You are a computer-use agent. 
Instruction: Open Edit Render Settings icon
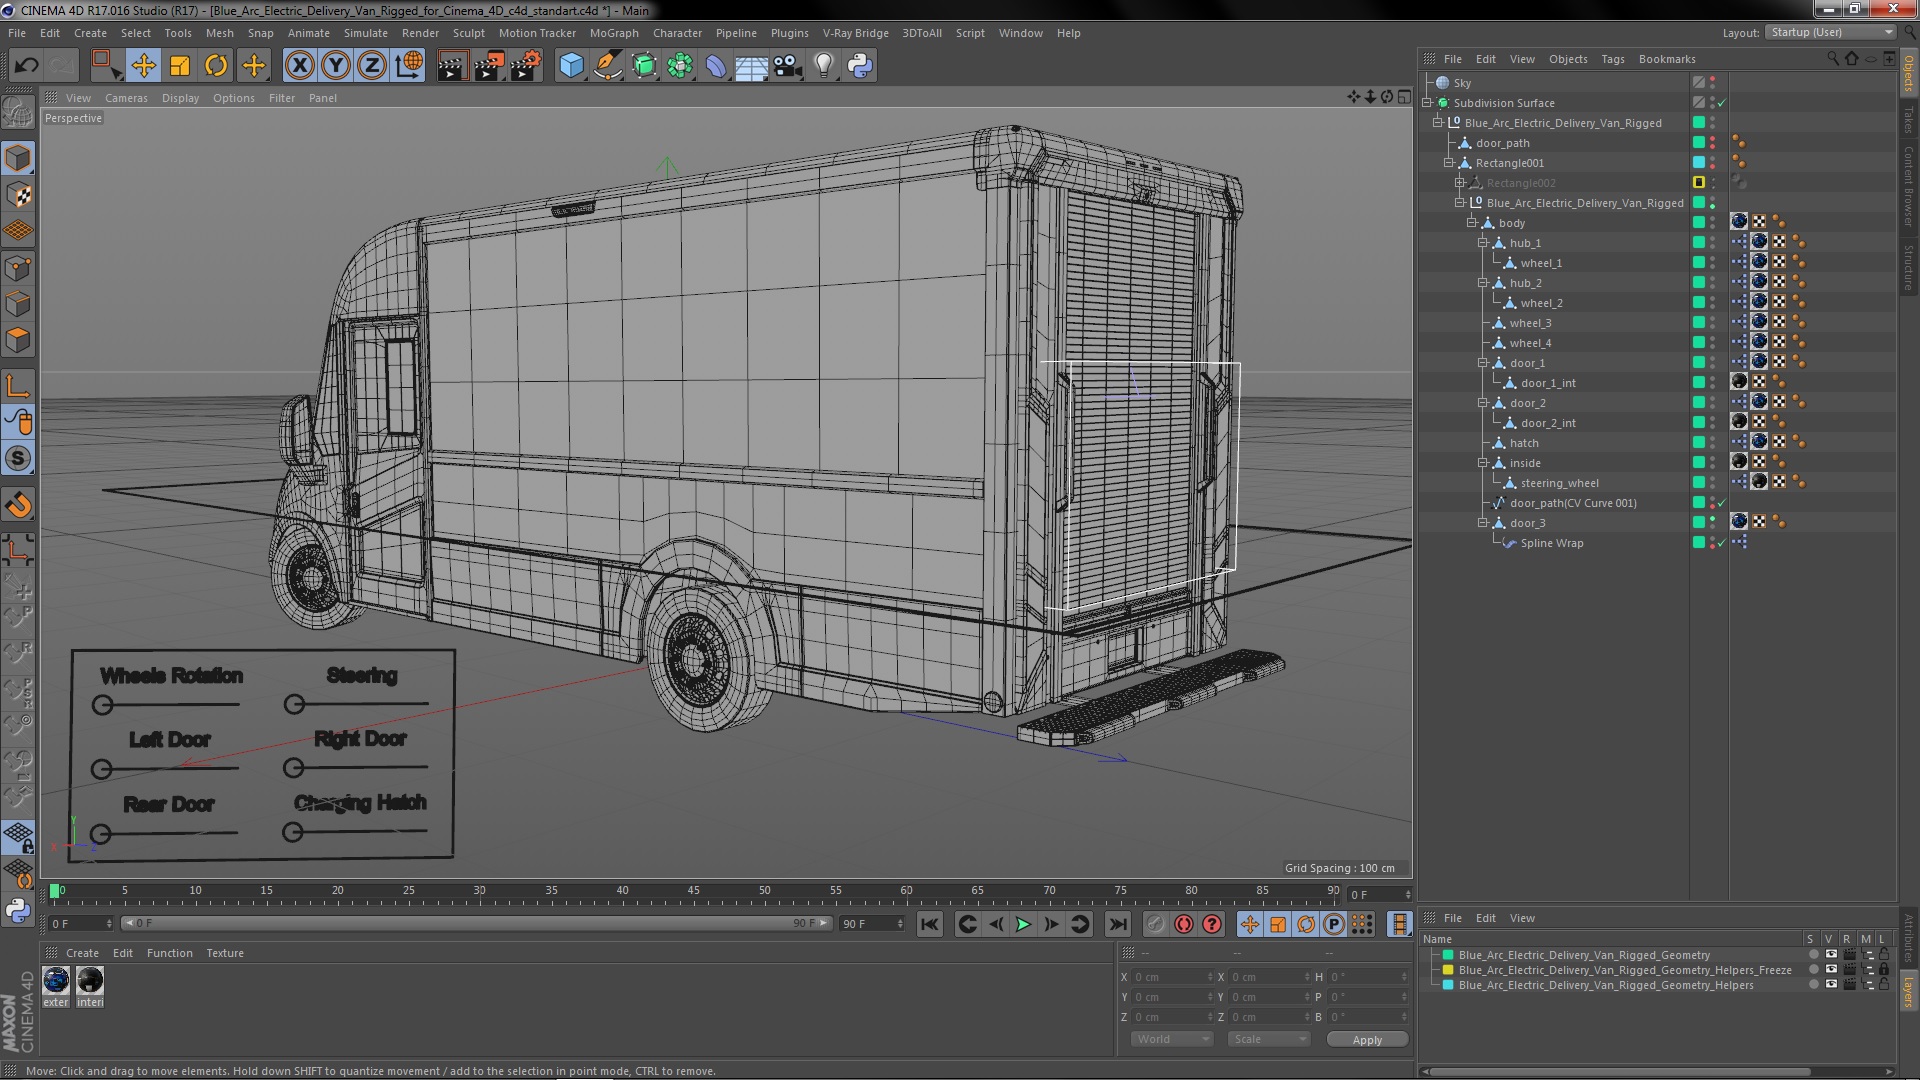pyautogui.click(x=525, y=66)
